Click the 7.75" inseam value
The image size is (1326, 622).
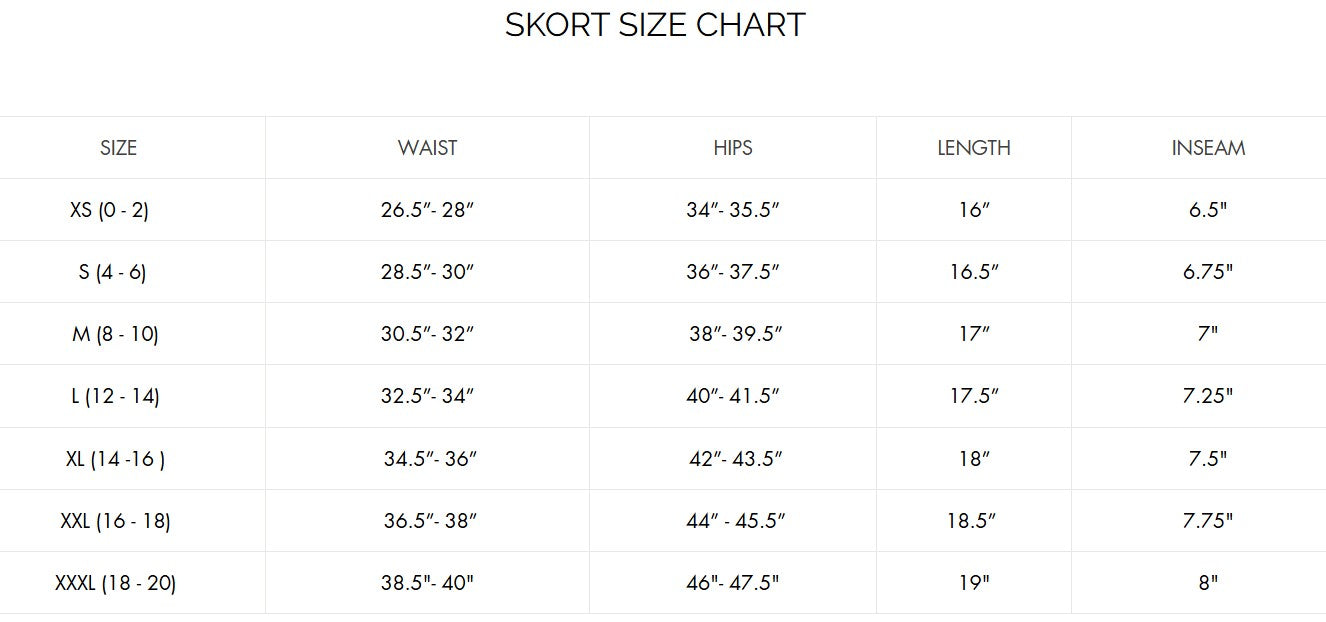point(1208,521)
